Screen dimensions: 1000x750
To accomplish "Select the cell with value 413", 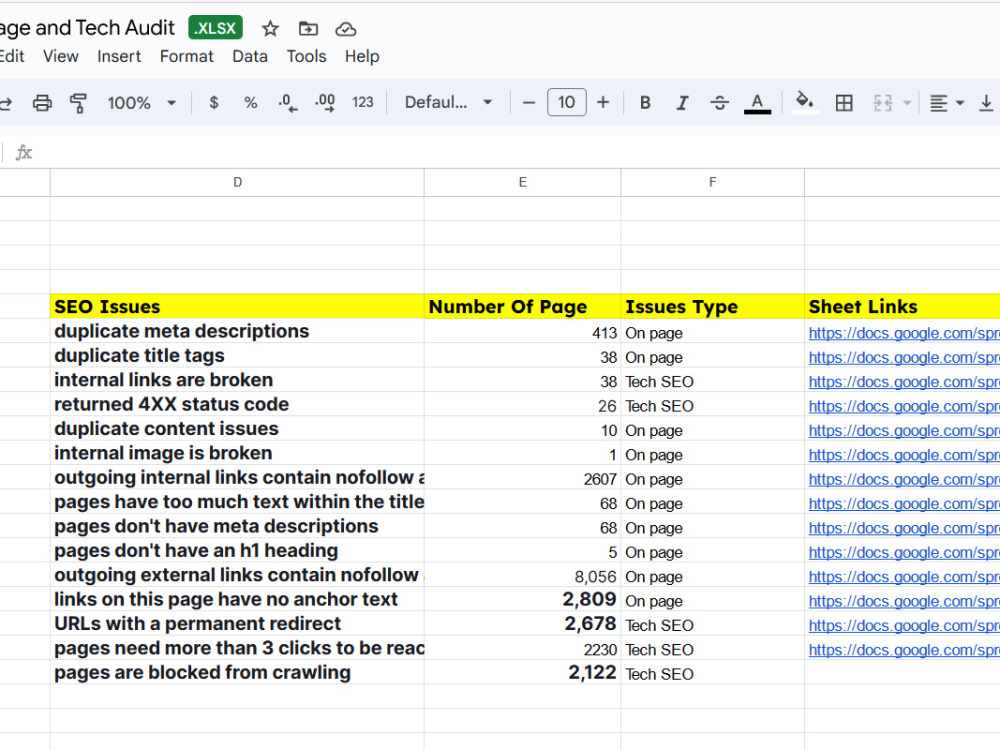I will coord(522,333).
